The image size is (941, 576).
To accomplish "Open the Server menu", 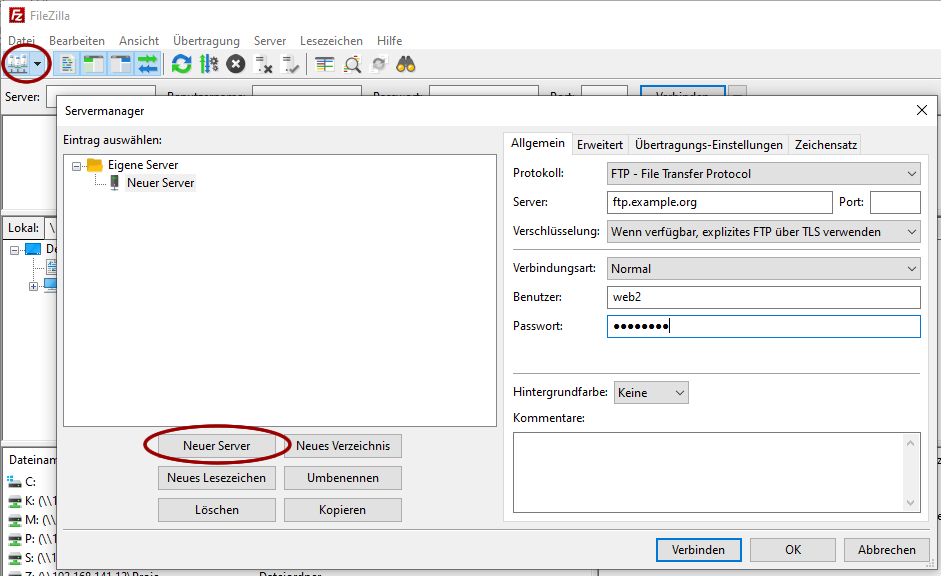I will pos(269,41).
